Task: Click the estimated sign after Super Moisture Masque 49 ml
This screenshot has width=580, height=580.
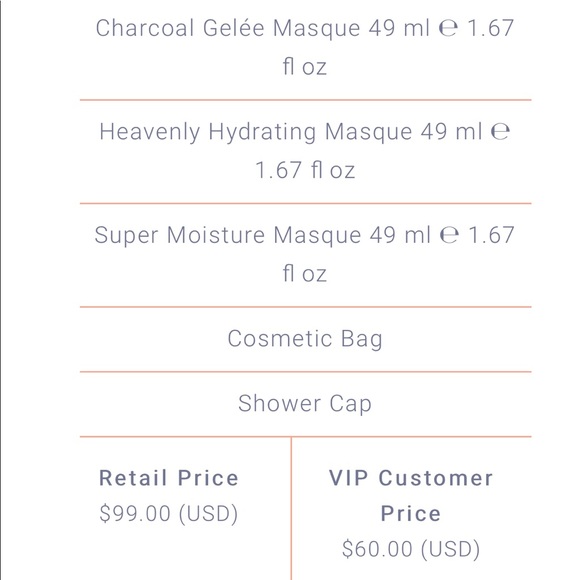Action: 449,235
